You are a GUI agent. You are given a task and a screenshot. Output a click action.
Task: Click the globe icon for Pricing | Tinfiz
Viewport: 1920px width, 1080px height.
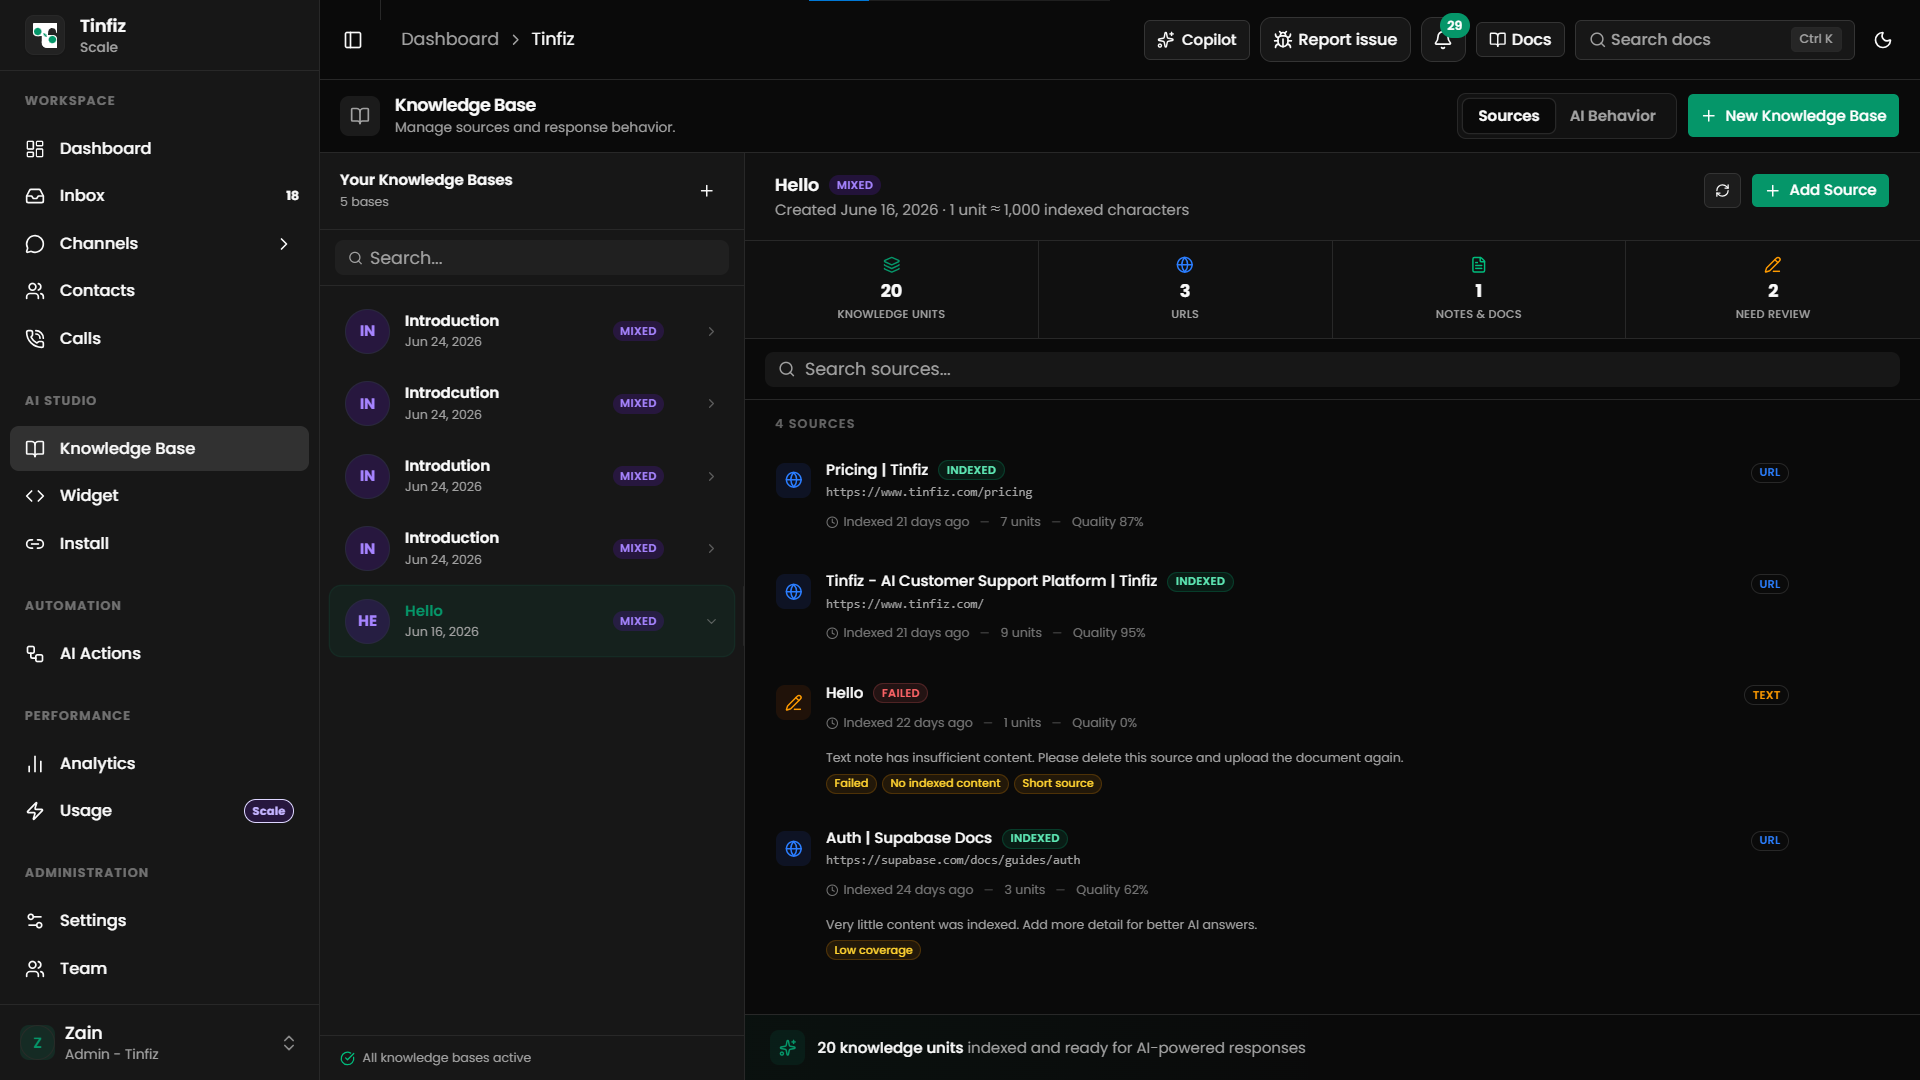(x=794, y=480)
